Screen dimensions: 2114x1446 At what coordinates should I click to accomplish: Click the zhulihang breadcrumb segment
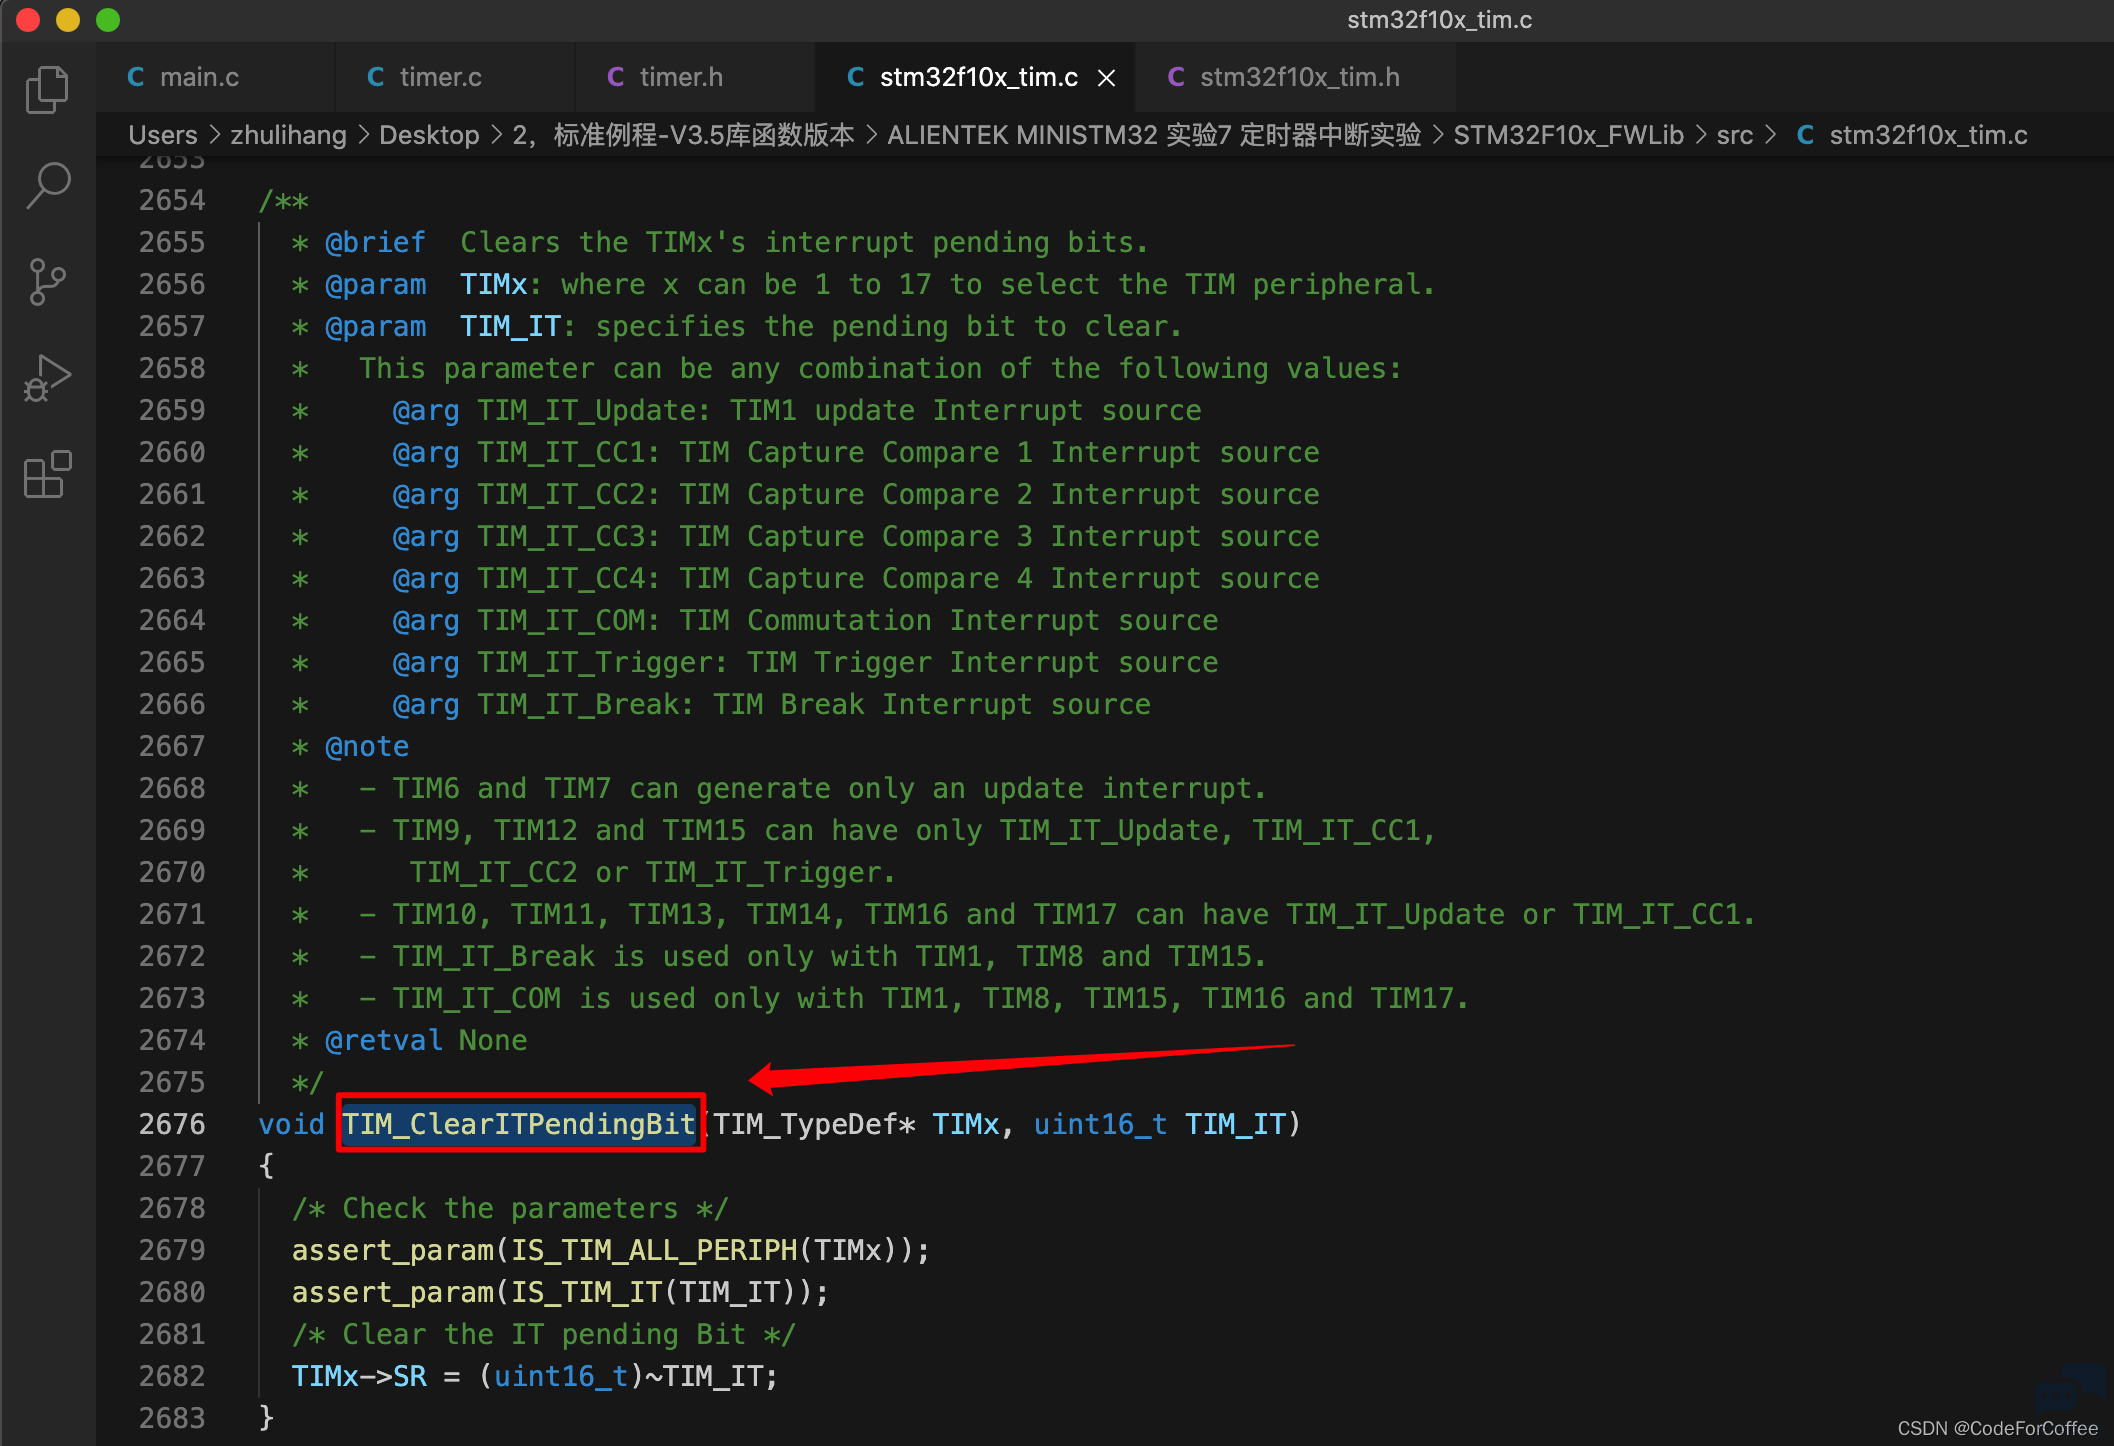(x=288, y=135)
